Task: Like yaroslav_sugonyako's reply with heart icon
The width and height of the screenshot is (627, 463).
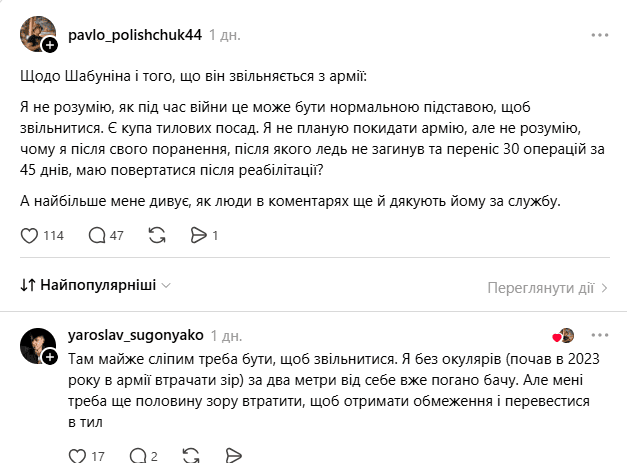Action: (77, 456)
